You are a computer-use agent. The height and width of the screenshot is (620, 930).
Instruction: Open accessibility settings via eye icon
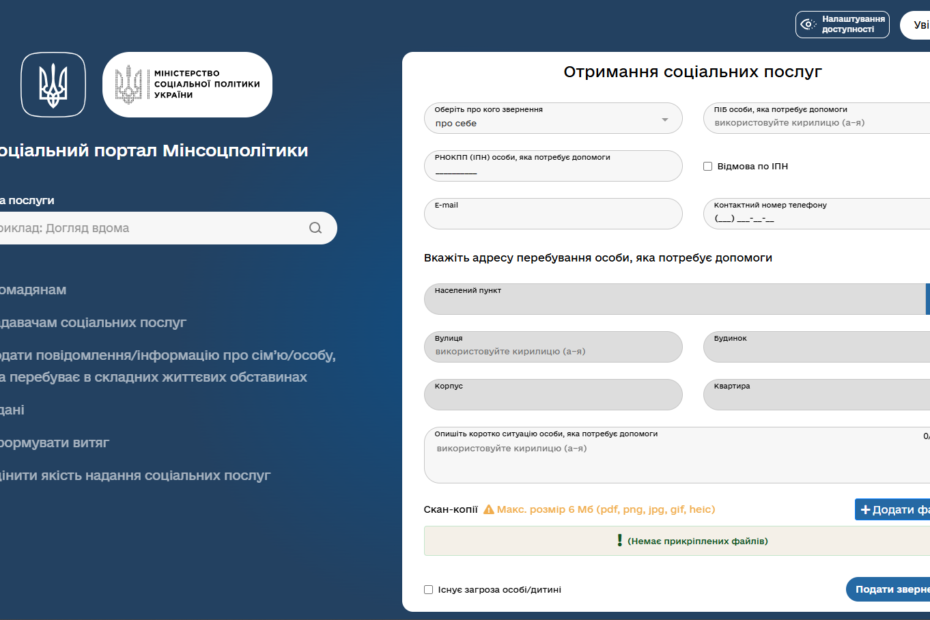[809, 25]
